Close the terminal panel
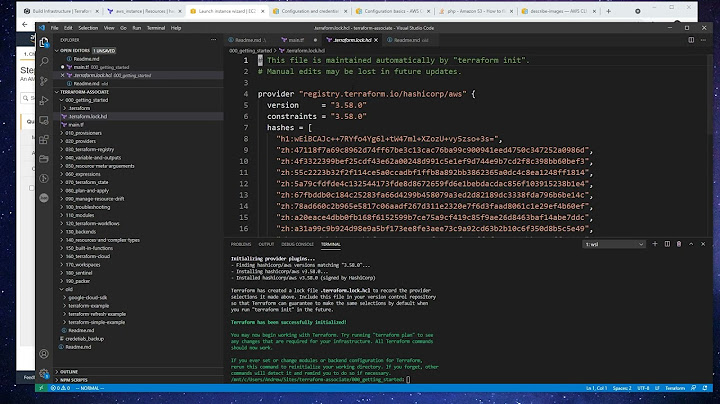The height and width of the screenshot is (404, 720). point(703,244)
